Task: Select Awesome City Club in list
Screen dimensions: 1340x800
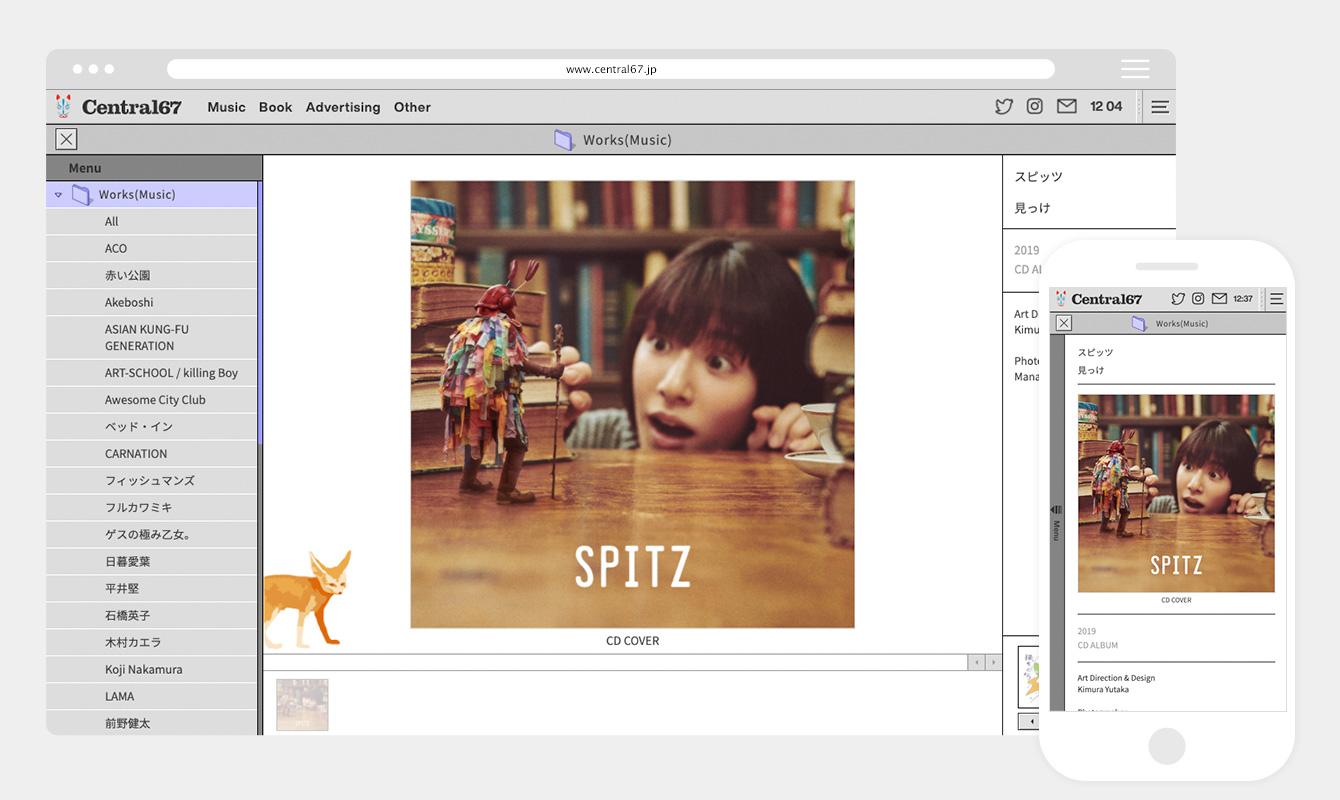Action: pos(152,400)
